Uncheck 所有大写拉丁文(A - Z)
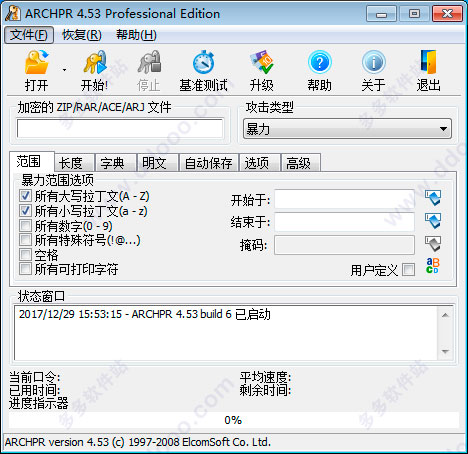This screenshot has height=454, width=468. [x=25, y=196]
